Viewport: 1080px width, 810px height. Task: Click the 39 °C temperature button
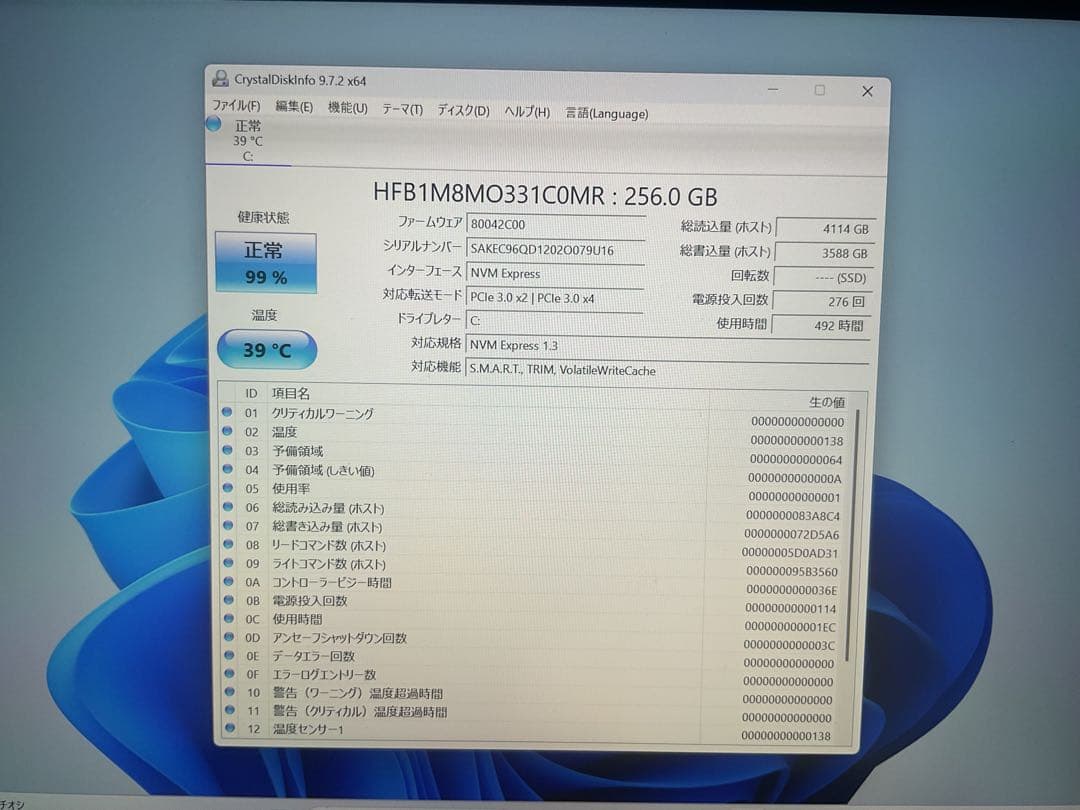267,350
